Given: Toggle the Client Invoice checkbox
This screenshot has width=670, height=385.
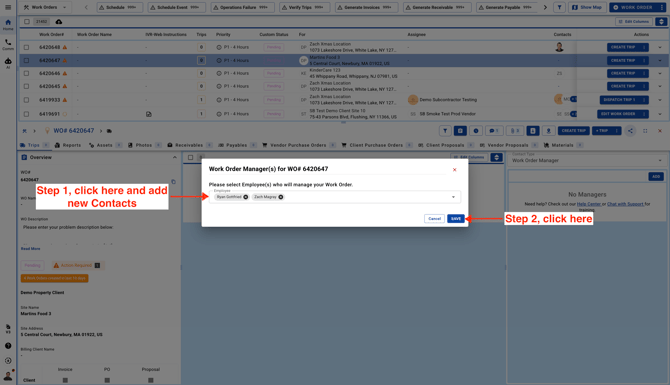Looking at the screenshot, I should tap(65, 380).
